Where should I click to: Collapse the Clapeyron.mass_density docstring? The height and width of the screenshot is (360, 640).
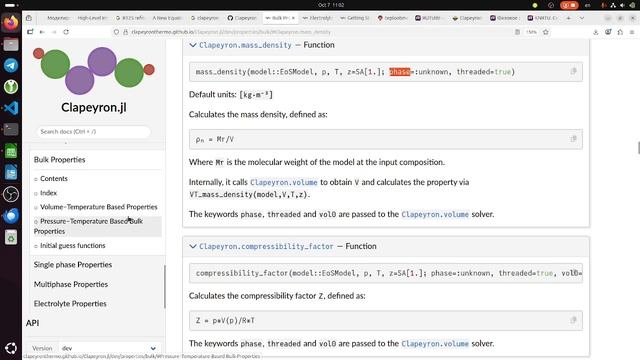tap(193, 45)
